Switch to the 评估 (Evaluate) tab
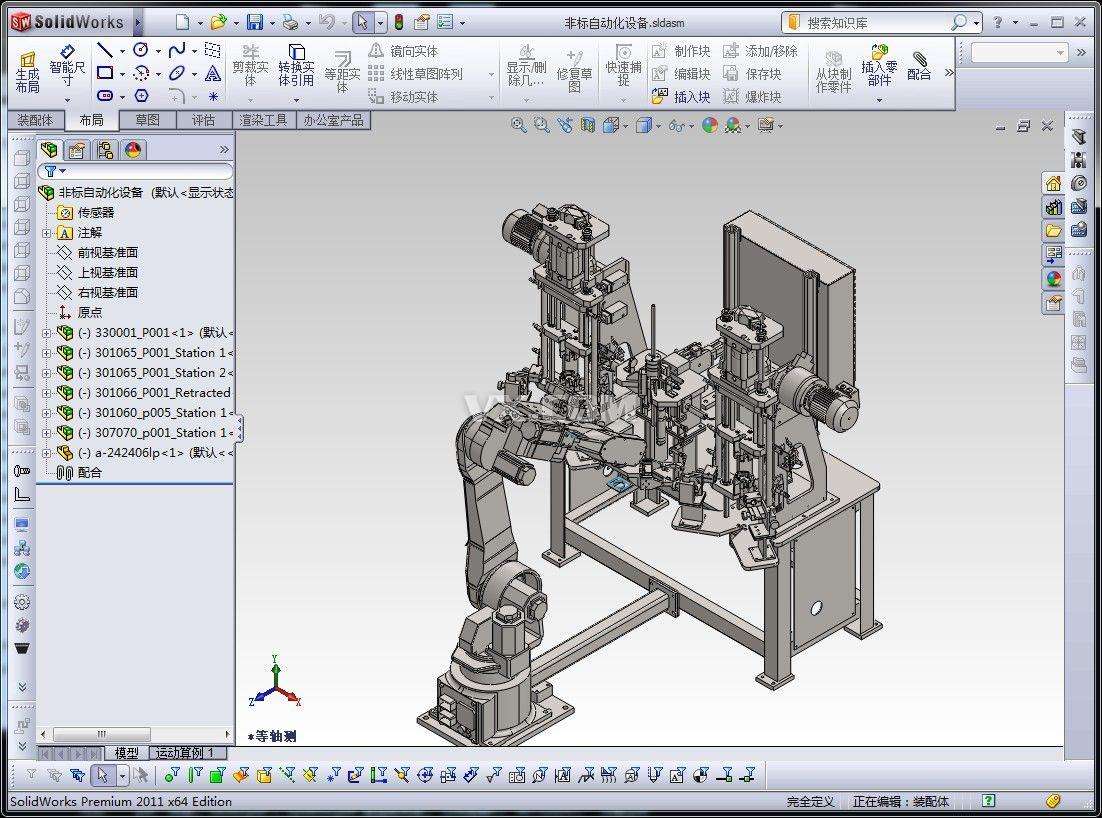1102x818 pixels. pos(203,120)
